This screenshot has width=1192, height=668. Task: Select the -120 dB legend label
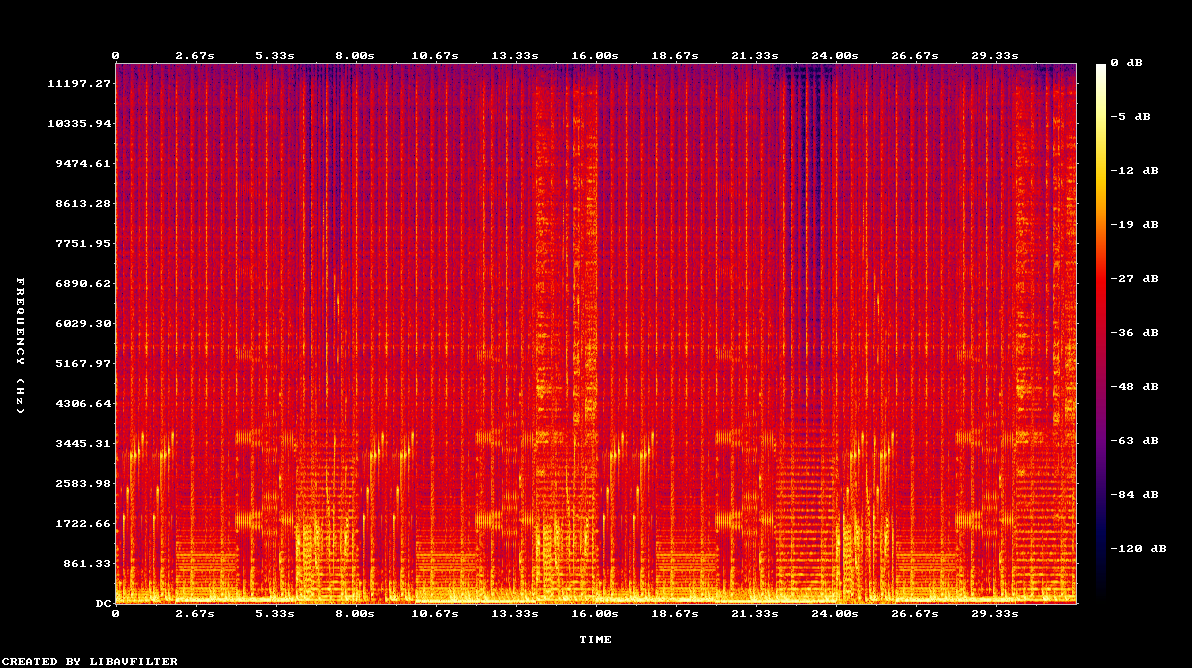coord(1138,549)
